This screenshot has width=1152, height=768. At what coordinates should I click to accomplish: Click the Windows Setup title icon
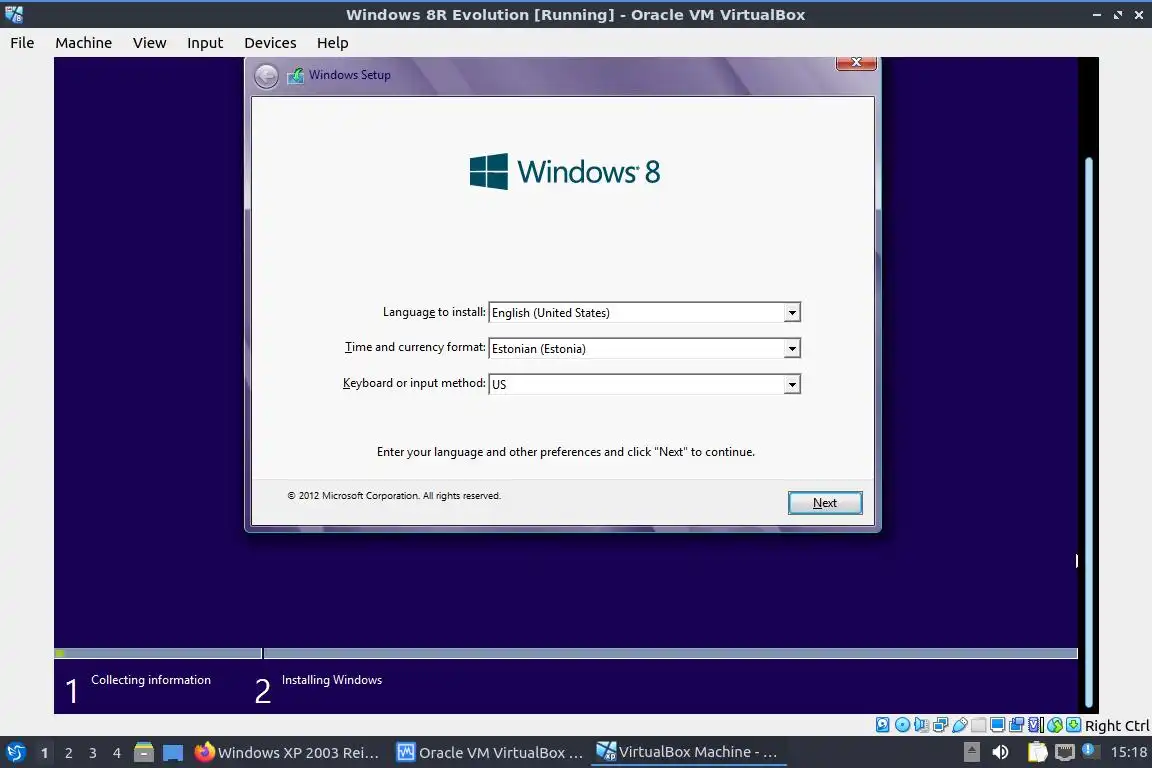(x=295, y=75)
